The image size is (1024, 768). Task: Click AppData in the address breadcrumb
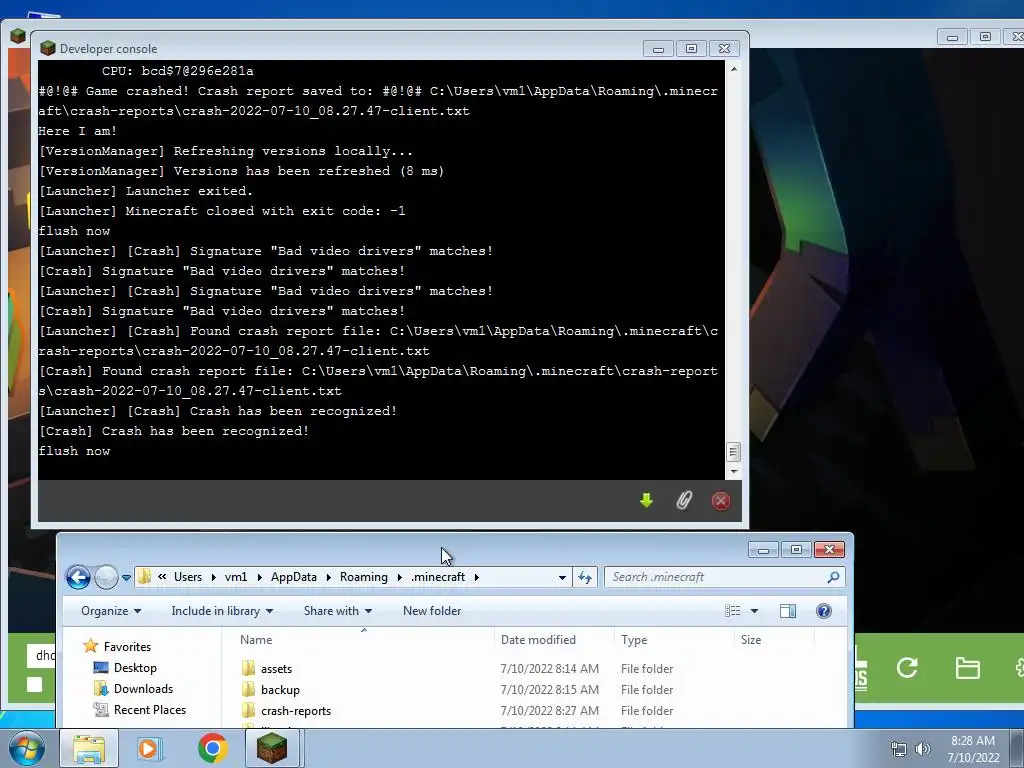pos(293,577)
